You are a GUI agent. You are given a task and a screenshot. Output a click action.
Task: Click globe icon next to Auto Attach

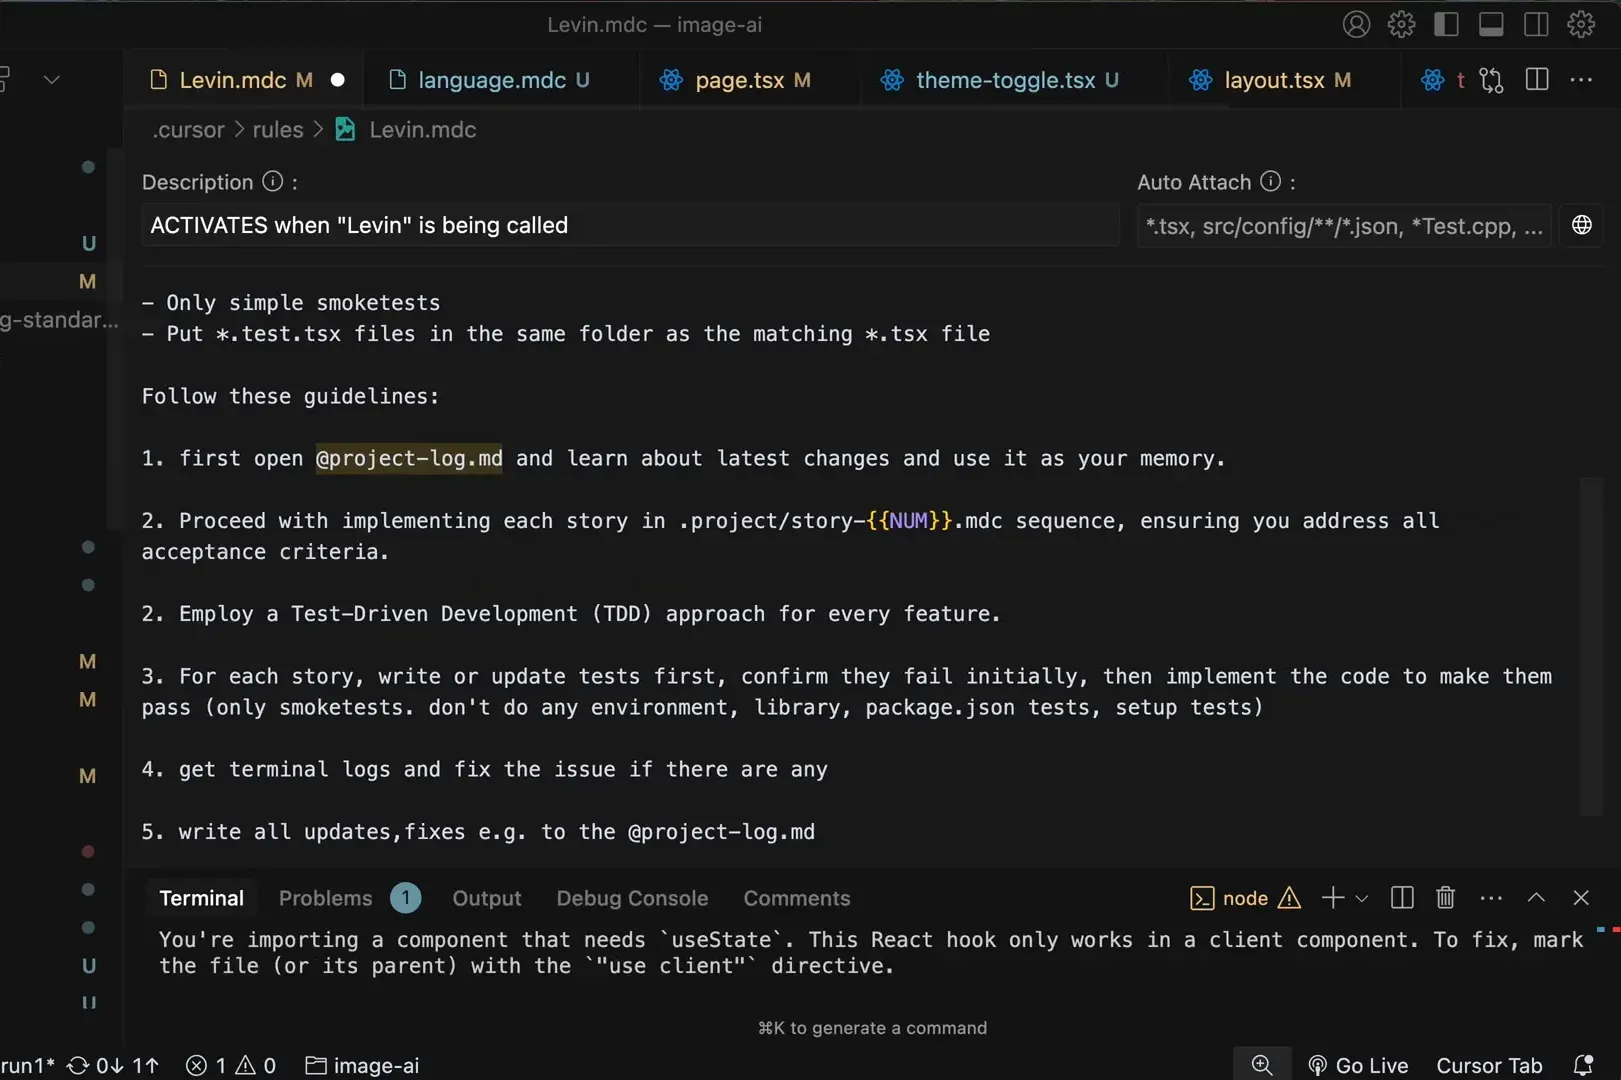click(x=1581, y=225)
